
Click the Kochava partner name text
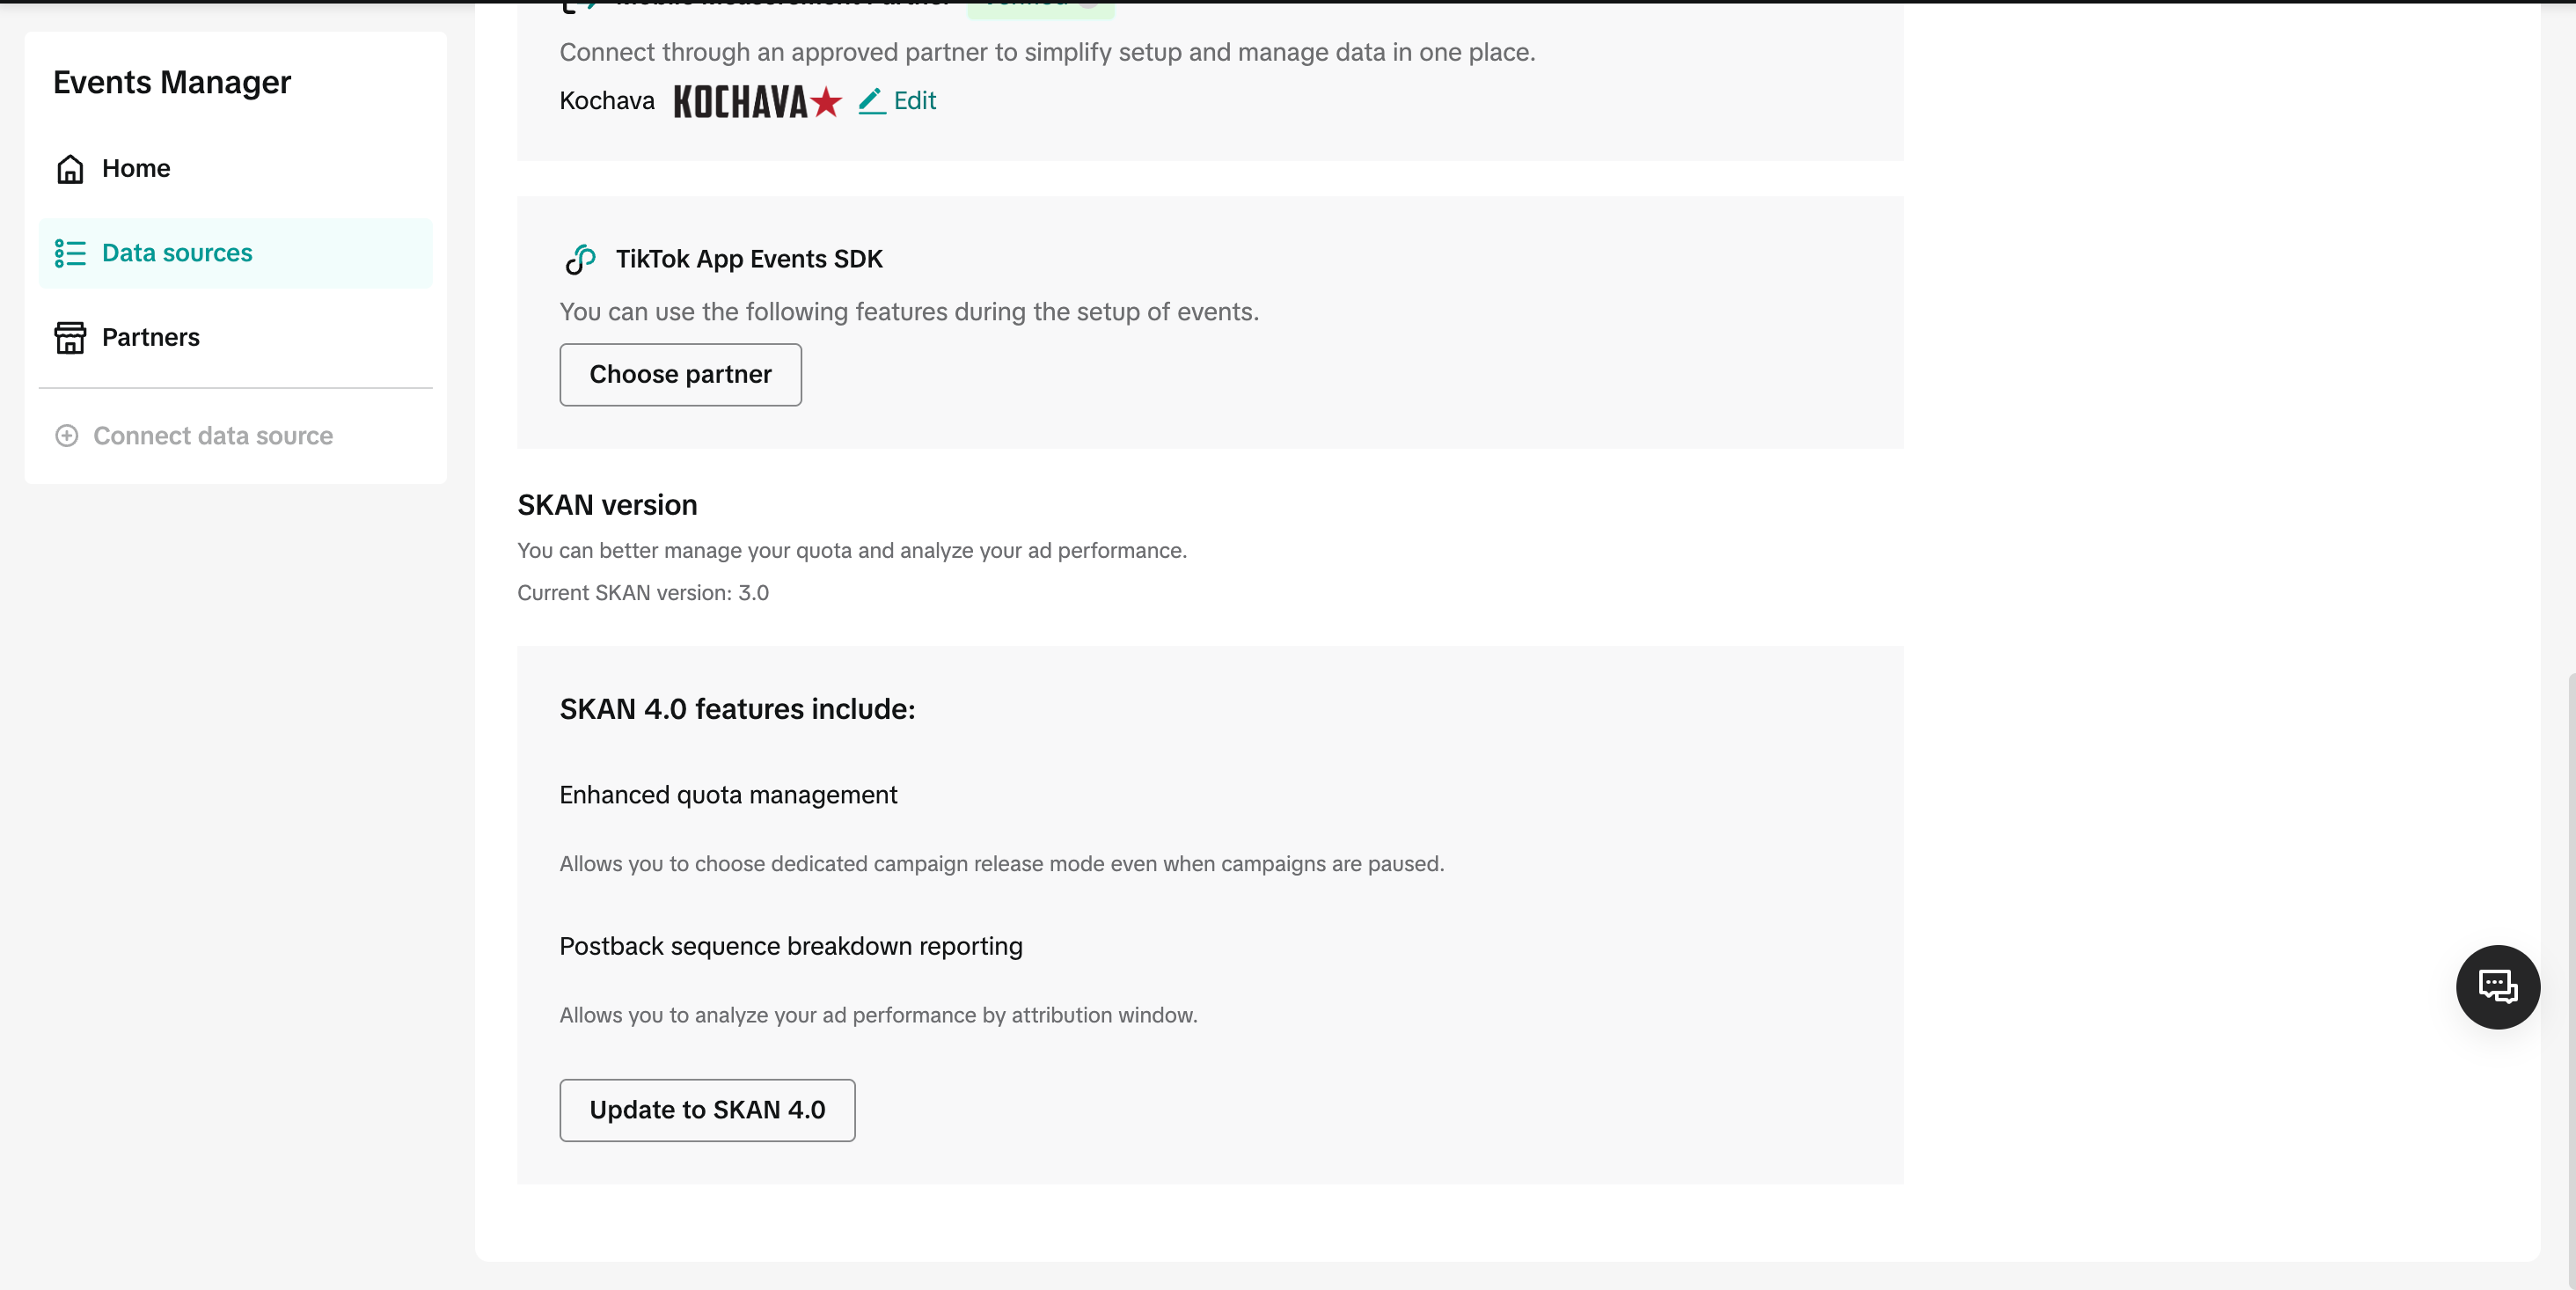point(607,101)
